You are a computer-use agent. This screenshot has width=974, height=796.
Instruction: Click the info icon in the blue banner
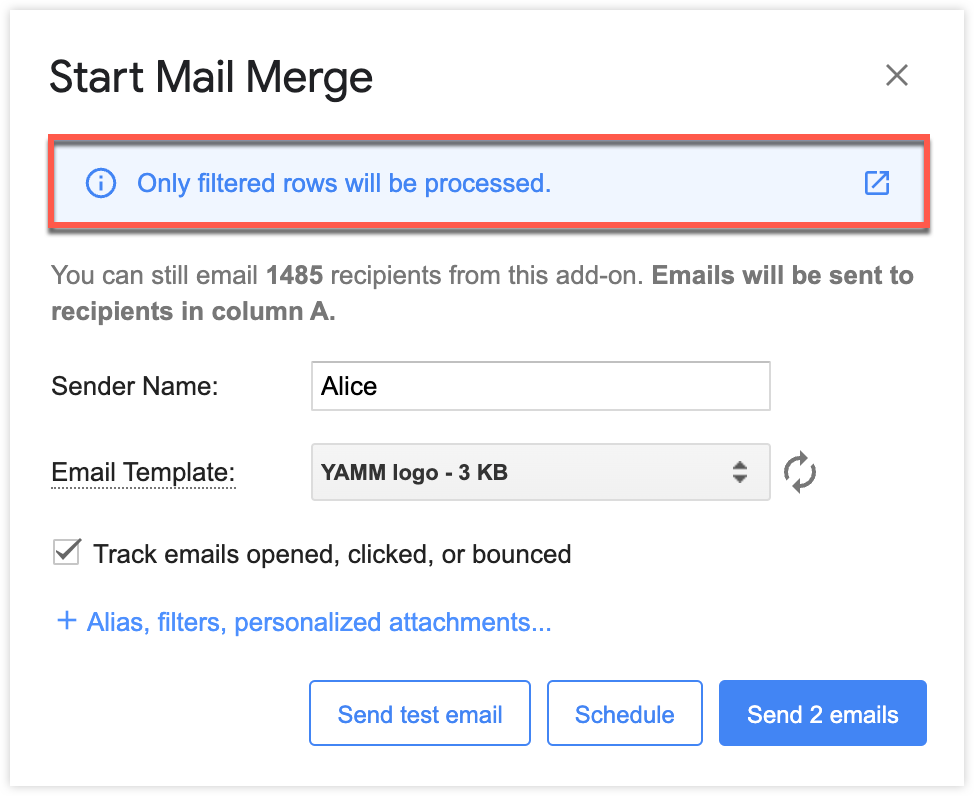pyautogui.click(x=100, y=183)
